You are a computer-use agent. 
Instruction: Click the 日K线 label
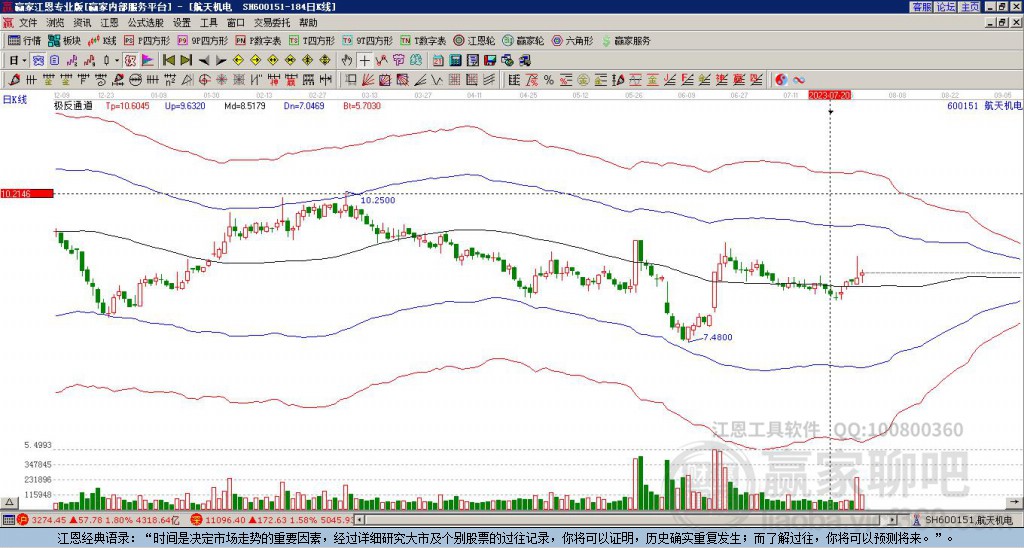15,99
